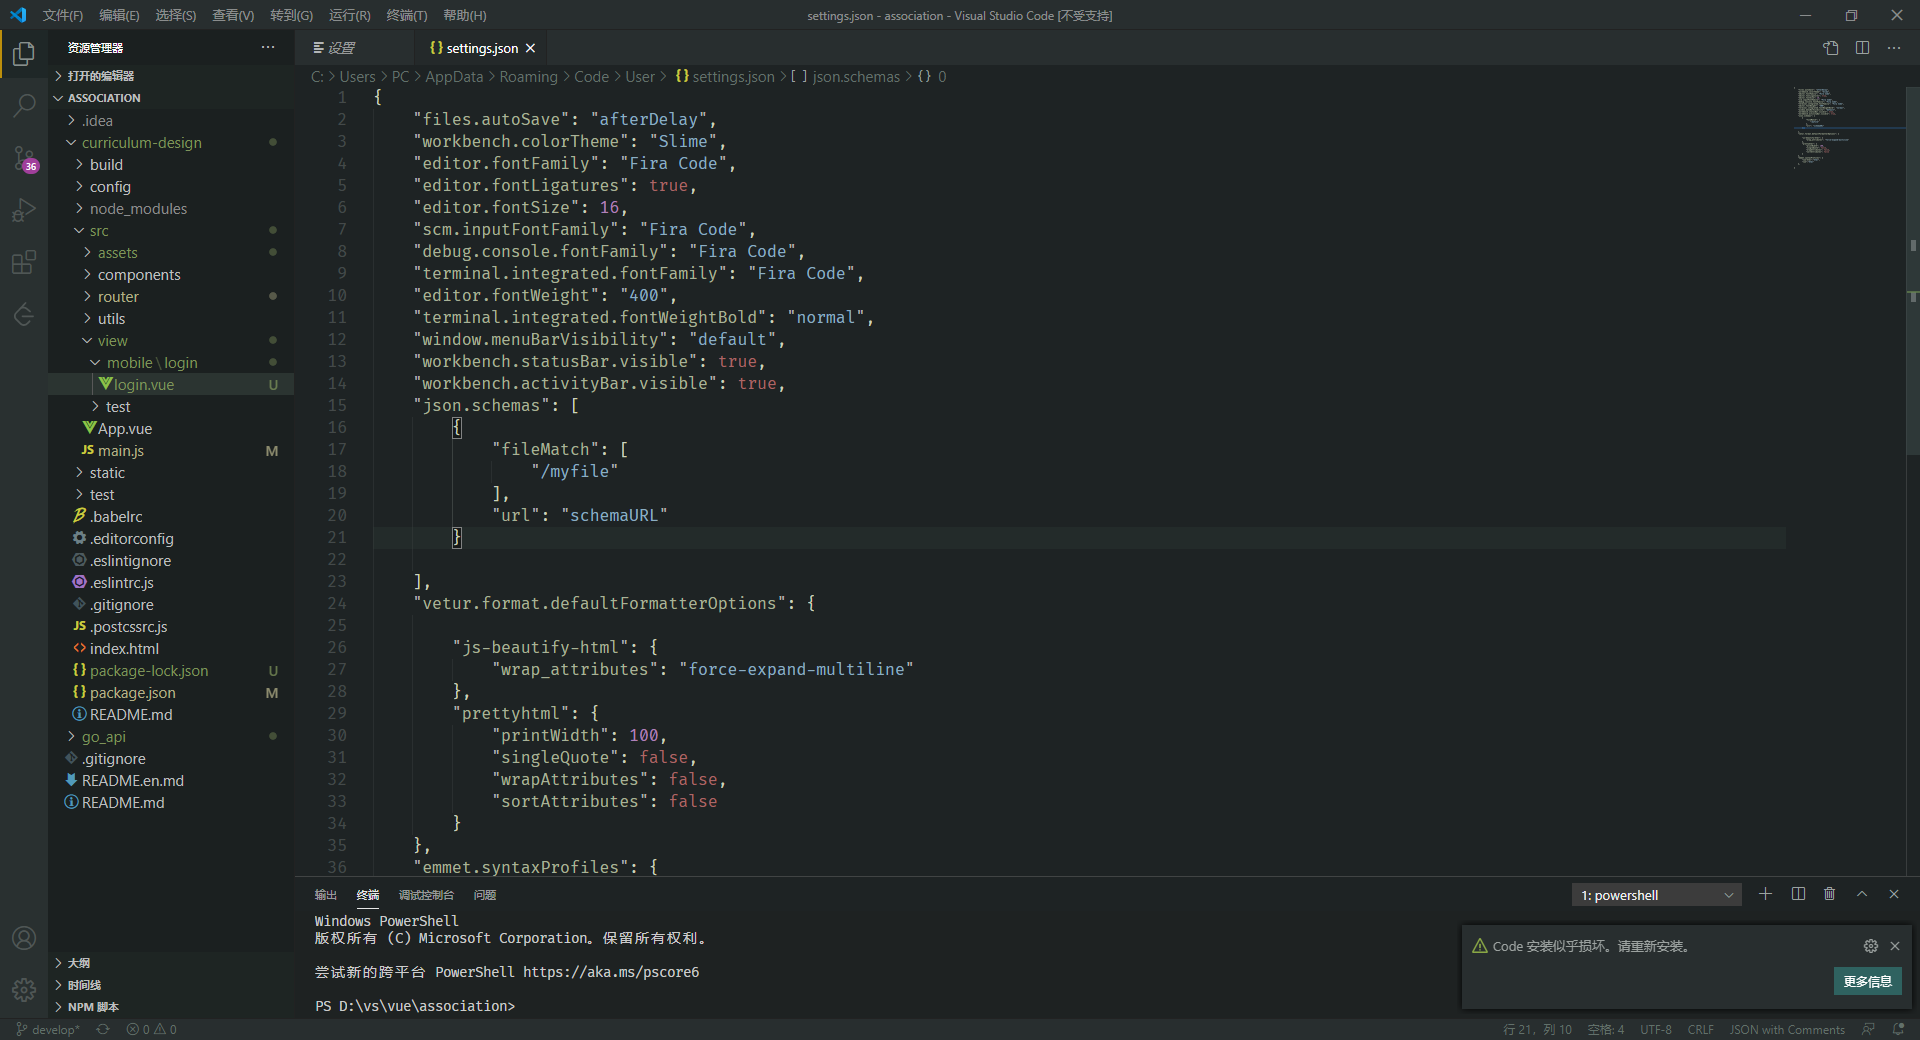The height and width of the screenshot is (1040, 1920).
Task: Open main.js file in explorer
Action: tap(171, 450)
